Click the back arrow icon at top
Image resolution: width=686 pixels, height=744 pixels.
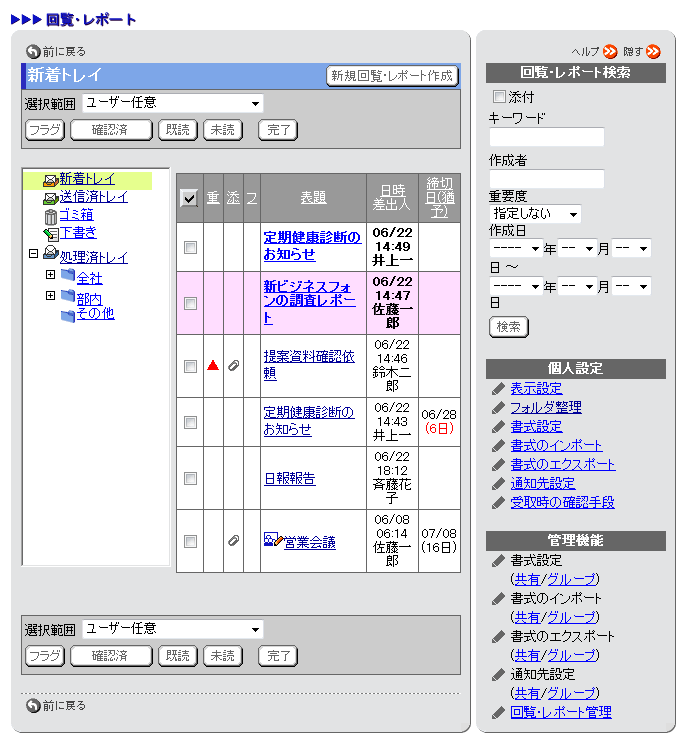[x=33, y=51]
